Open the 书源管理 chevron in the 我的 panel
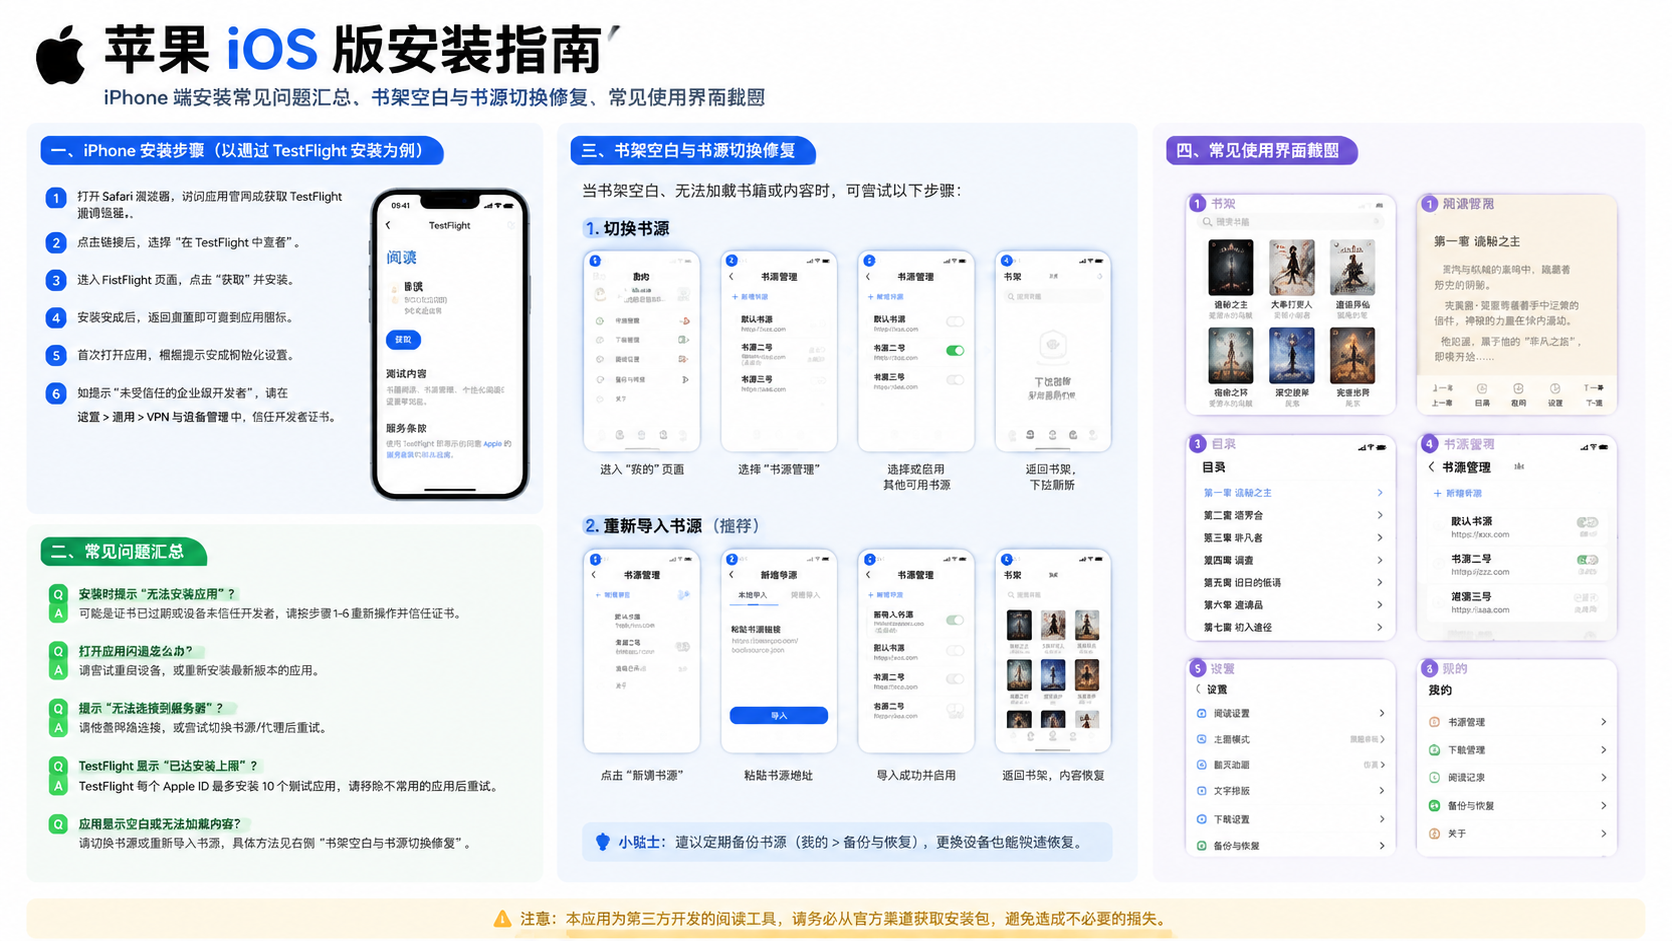The height and width of the screenshot is (941, 1672). 1603,722
